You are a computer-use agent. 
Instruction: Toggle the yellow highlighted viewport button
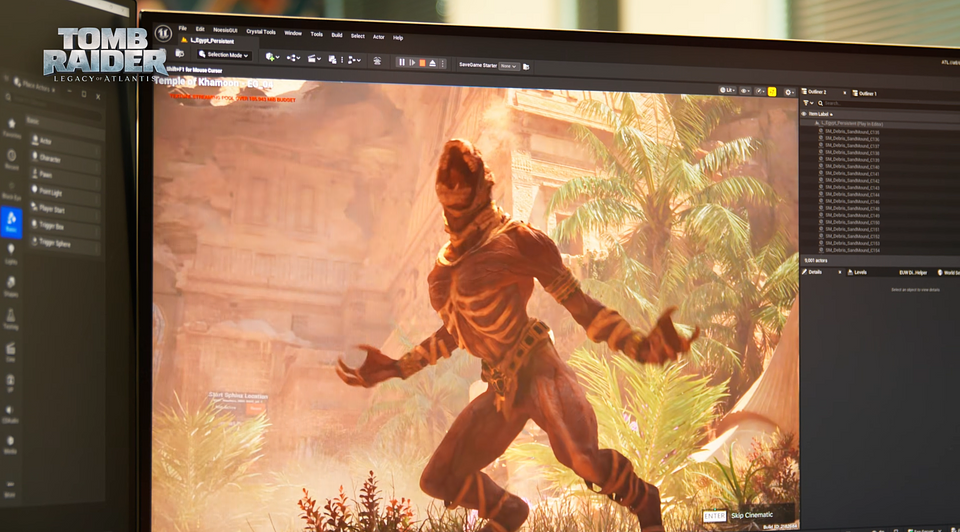click(x=772, y=92)
